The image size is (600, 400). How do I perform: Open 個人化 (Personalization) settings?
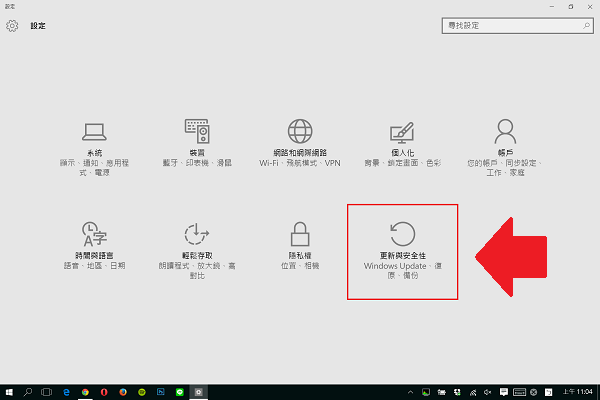(x=402, y=146)
